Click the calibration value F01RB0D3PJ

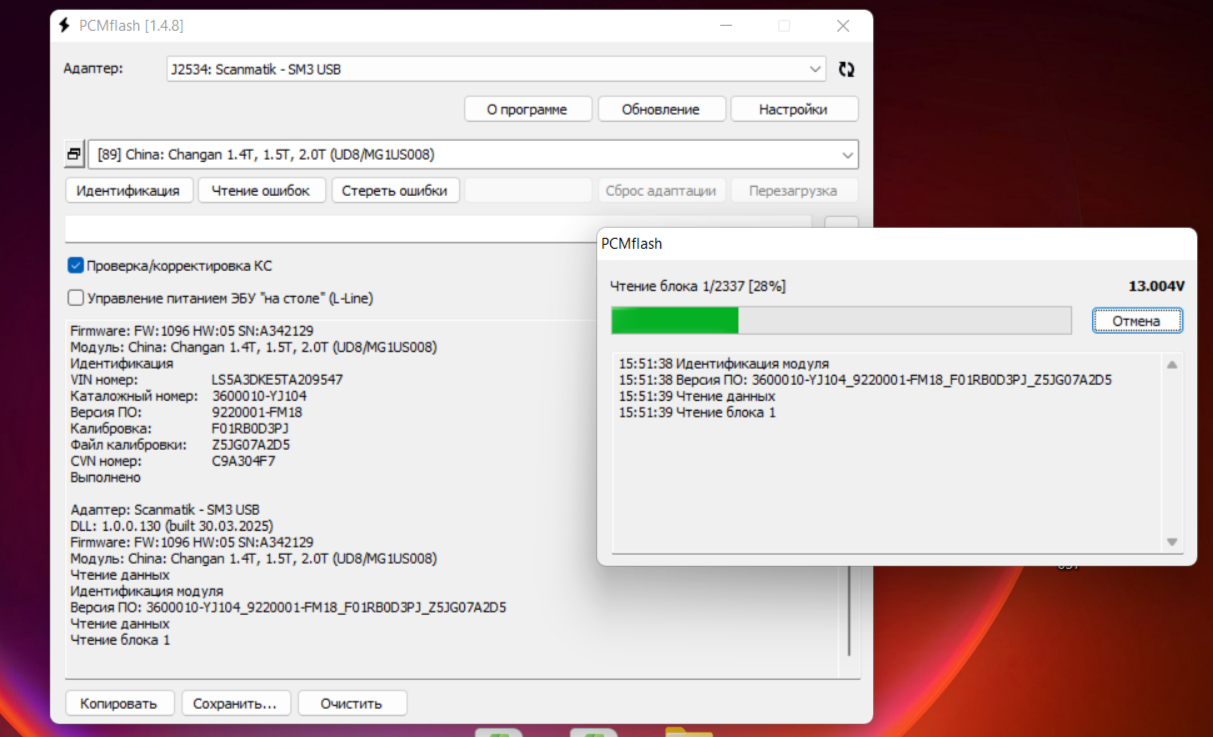(250, 428)
